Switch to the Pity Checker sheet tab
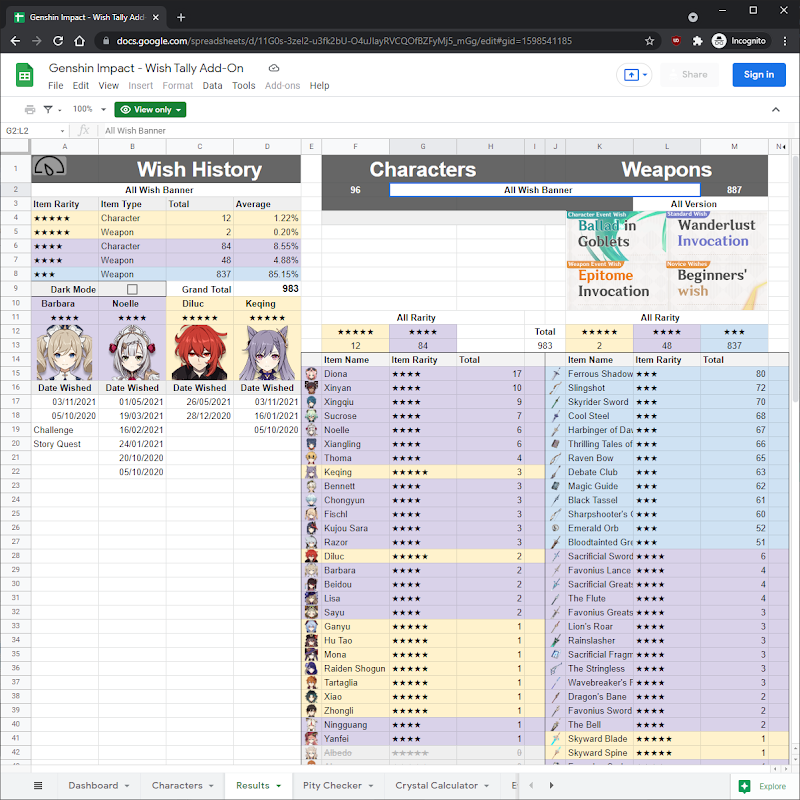Viewport: 800px width, 800px height. [x=332, y=786]
